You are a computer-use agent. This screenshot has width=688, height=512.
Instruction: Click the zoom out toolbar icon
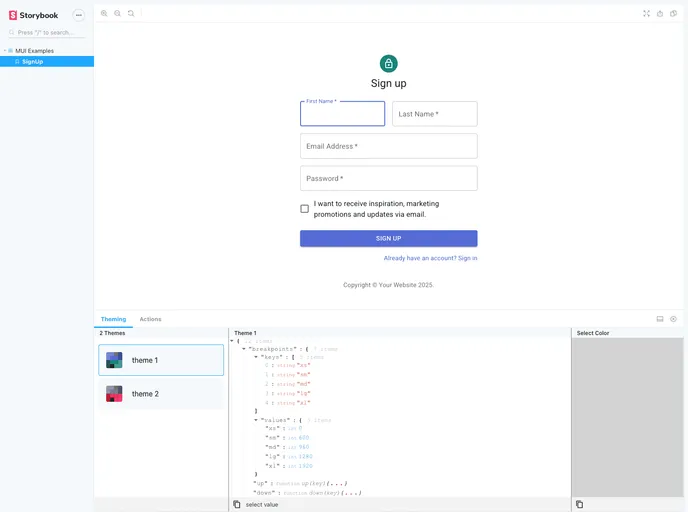click(x=117, y=13)
